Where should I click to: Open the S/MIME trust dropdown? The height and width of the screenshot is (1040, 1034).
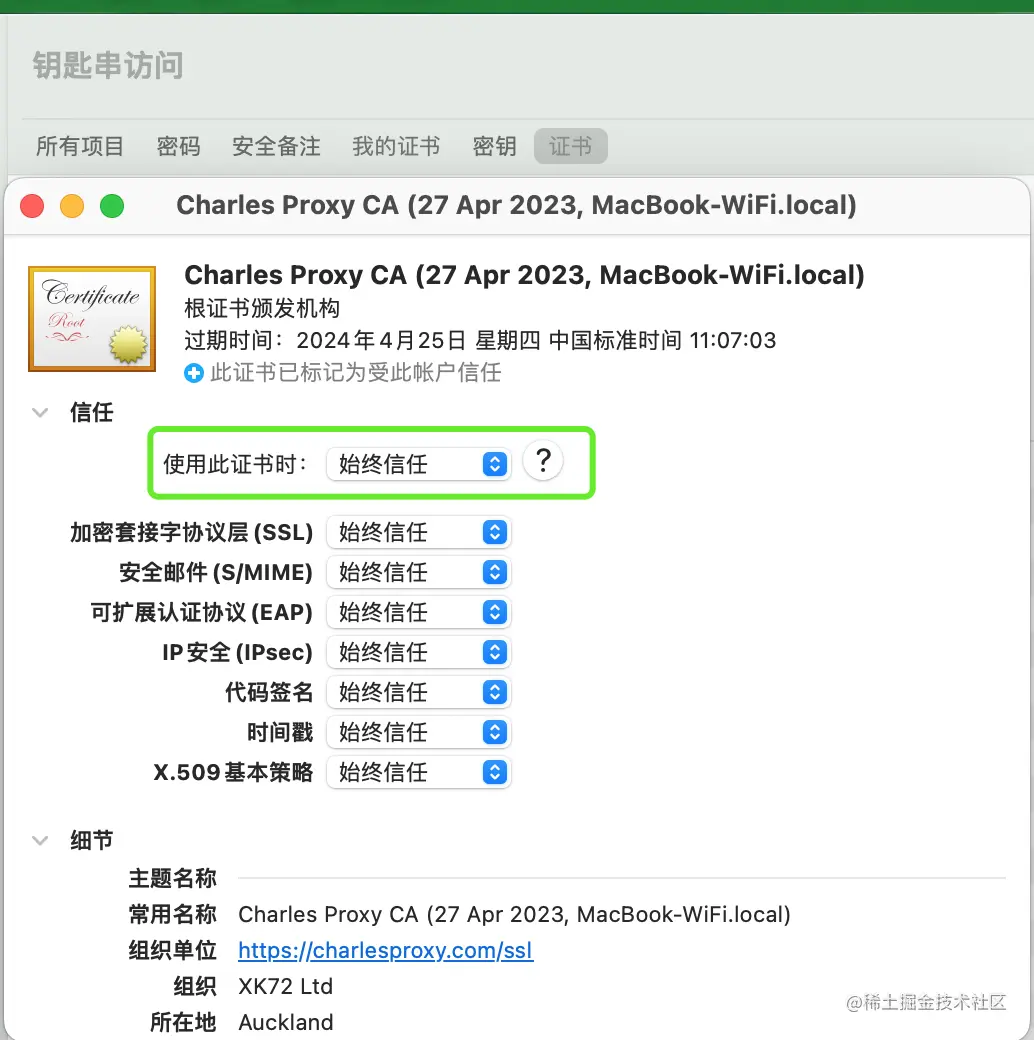pyautogui.click(x=419, y=572)
